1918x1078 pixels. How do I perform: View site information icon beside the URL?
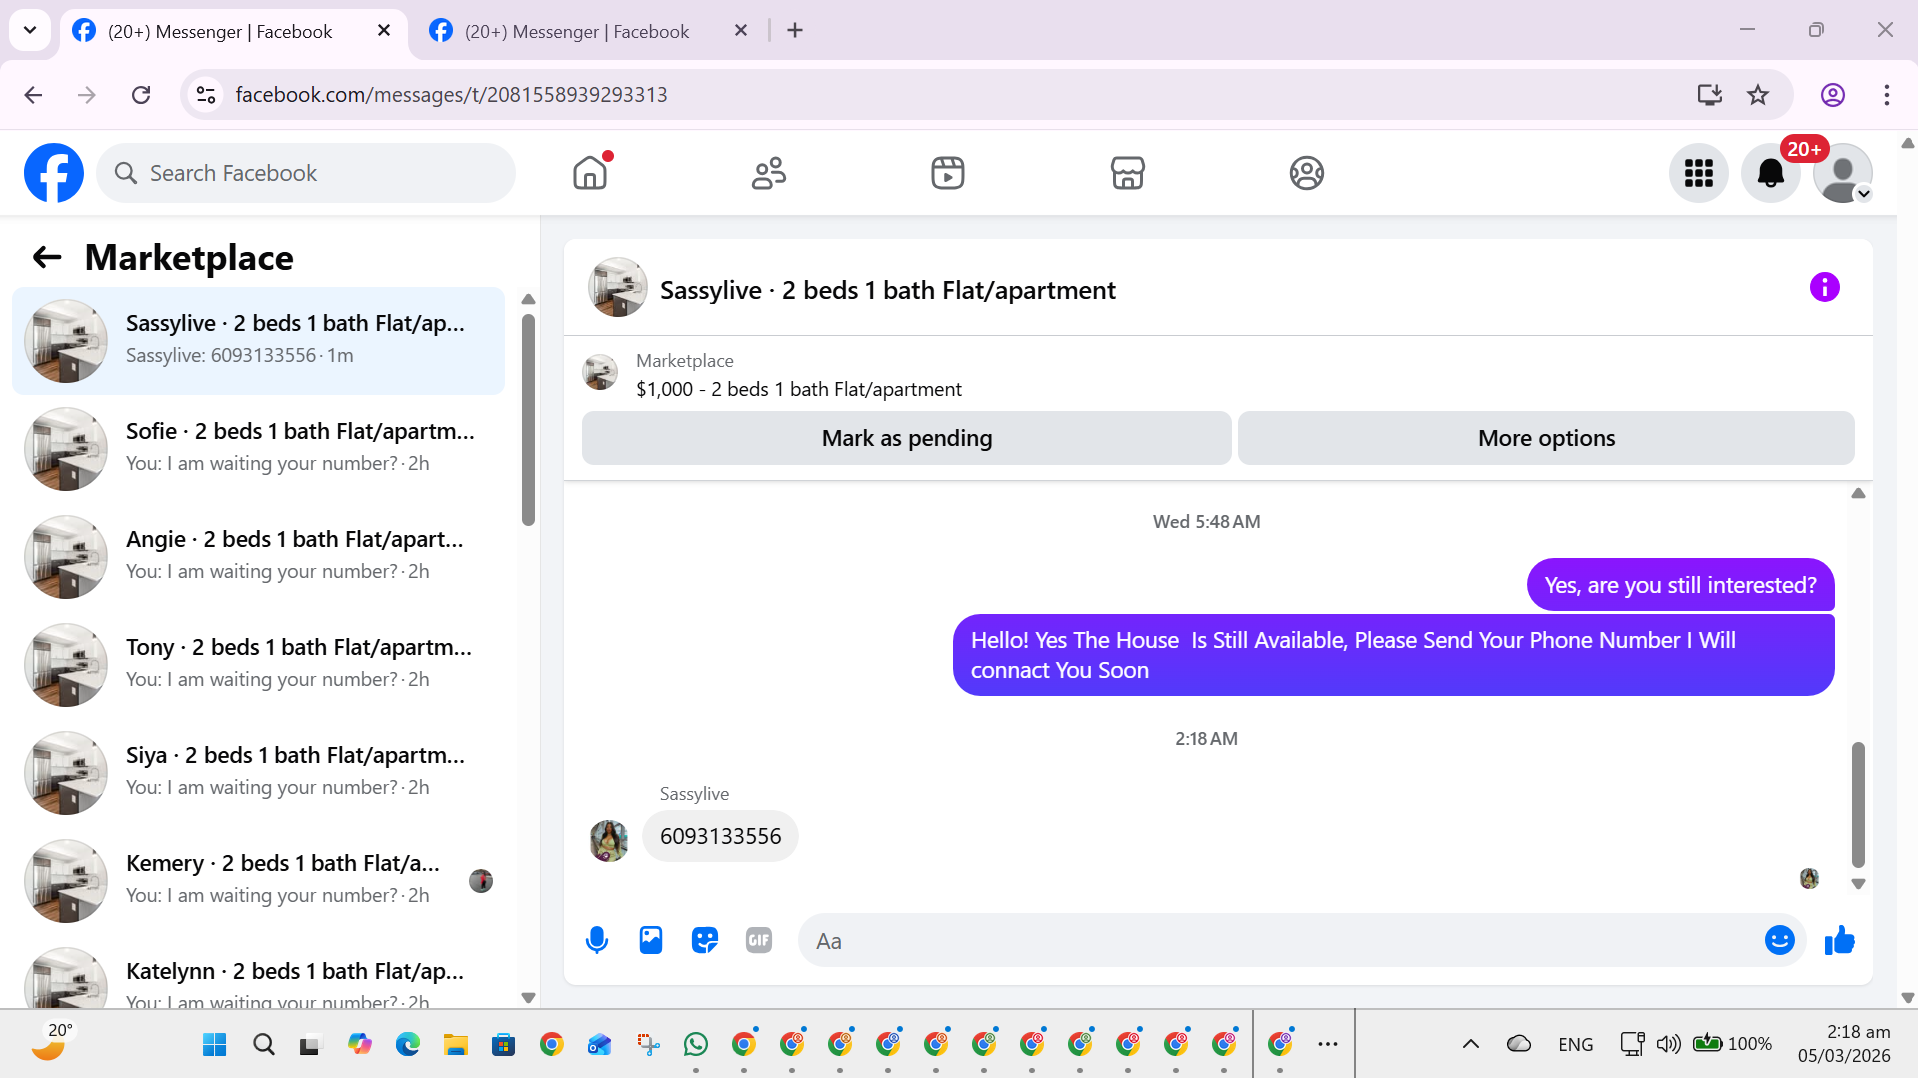206,95
